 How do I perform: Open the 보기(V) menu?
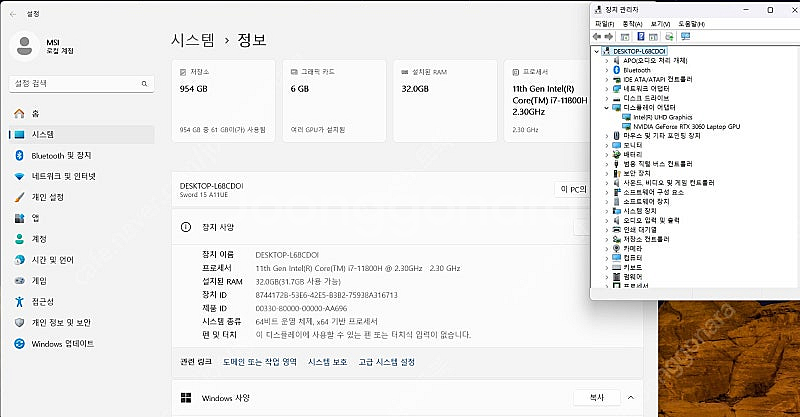click(660, 24)
